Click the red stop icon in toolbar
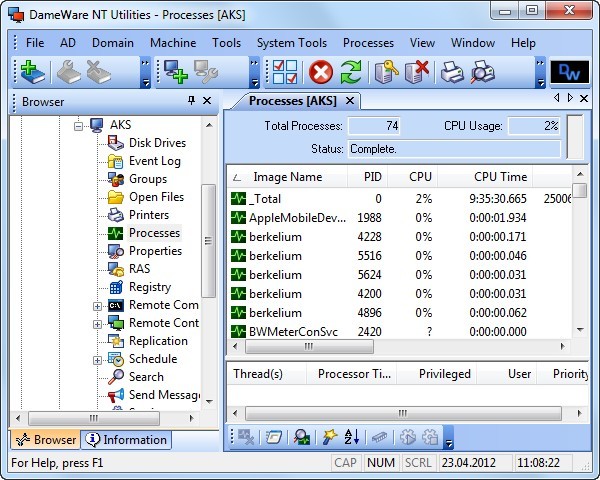 point(320,72)
